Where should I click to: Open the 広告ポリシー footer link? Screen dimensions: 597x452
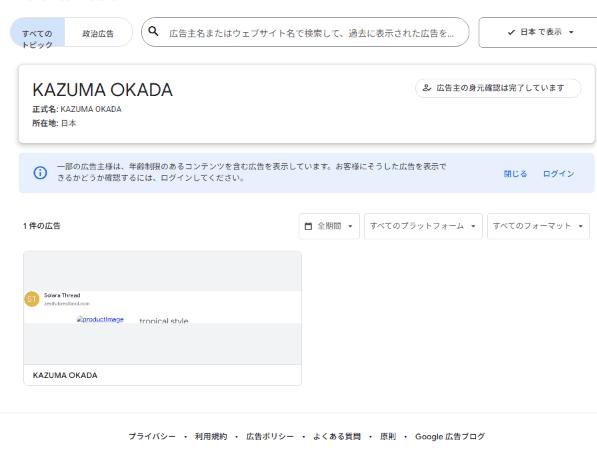(x=270, y=436)
